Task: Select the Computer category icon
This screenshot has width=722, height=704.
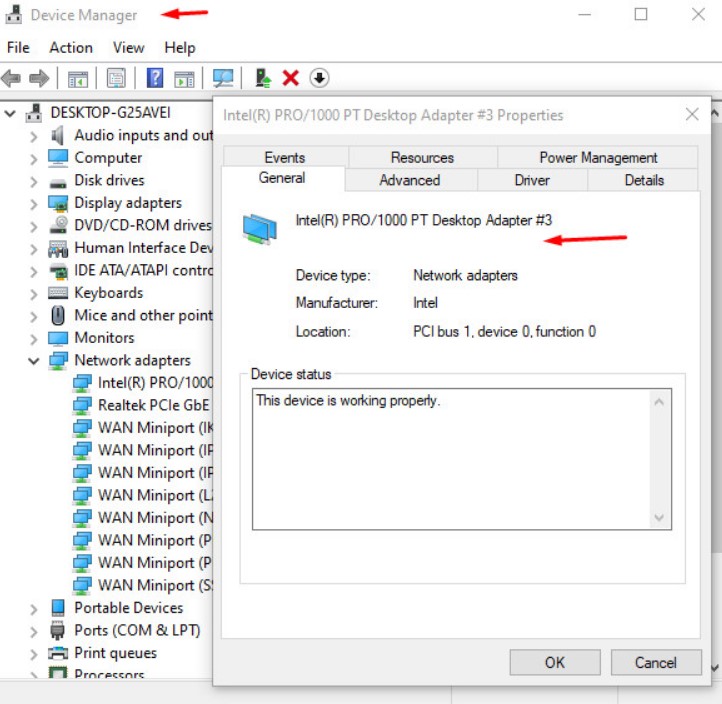Action: coord(58,157)
